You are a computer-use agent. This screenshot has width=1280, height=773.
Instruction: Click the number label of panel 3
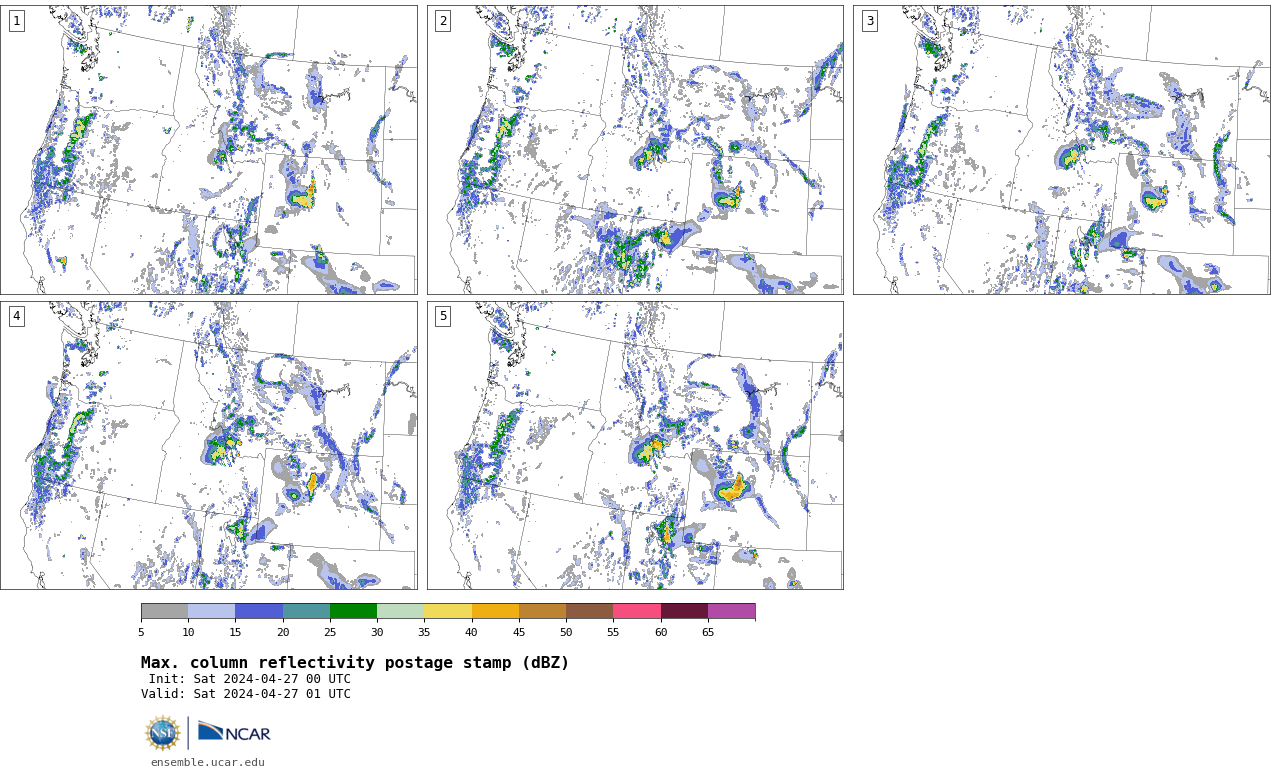coord(870,21)
